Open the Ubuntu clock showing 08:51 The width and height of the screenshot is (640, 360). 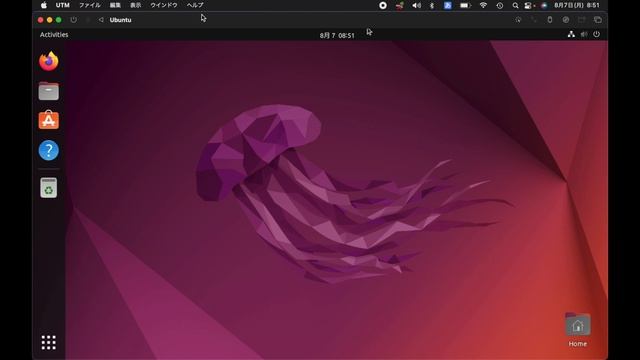click(x=337, y=36)
